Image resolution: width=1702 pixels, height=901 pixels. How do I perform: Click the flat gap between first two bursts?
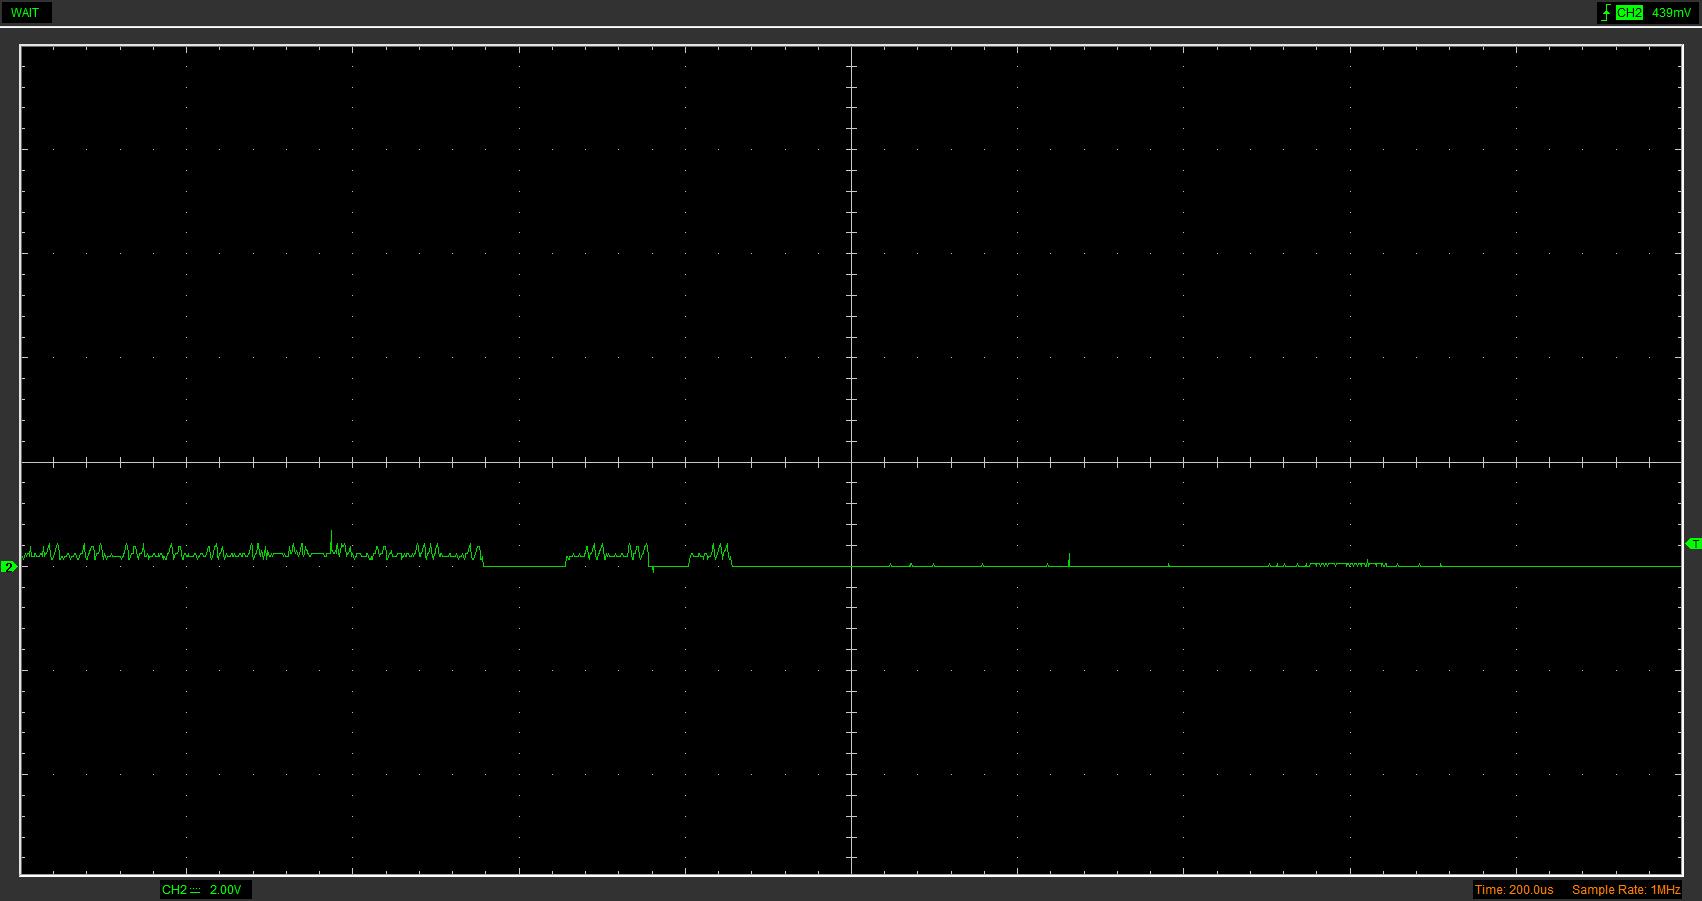pos(524,566)
